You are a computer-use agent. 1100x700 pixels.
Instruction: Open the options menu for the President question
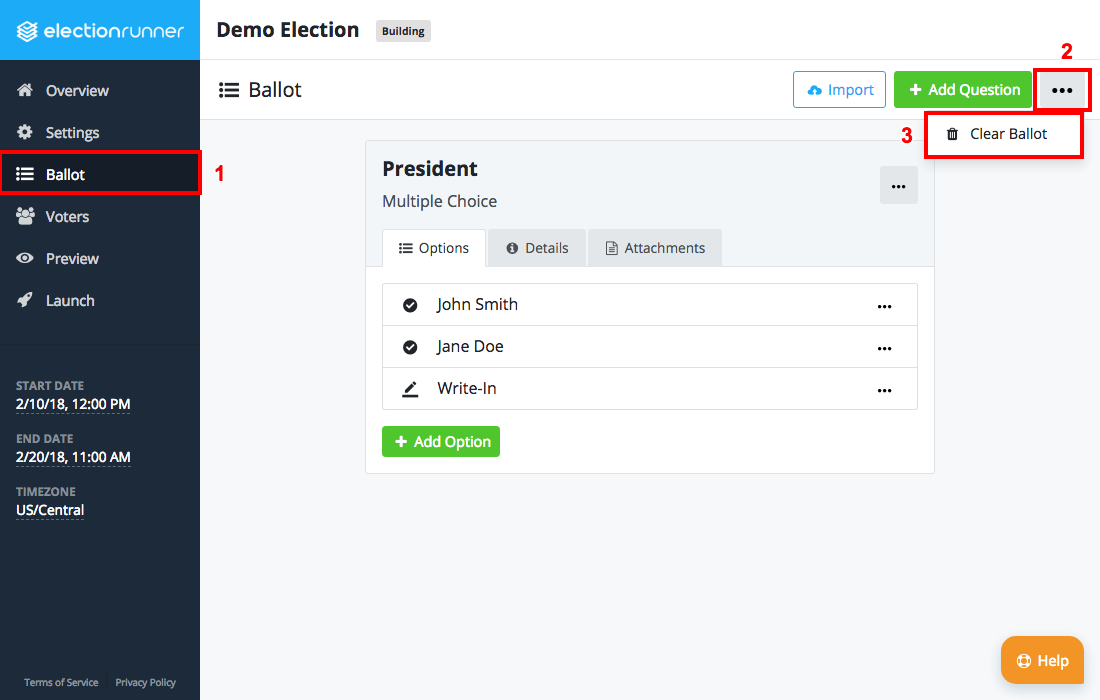click(x=898, y=185)
